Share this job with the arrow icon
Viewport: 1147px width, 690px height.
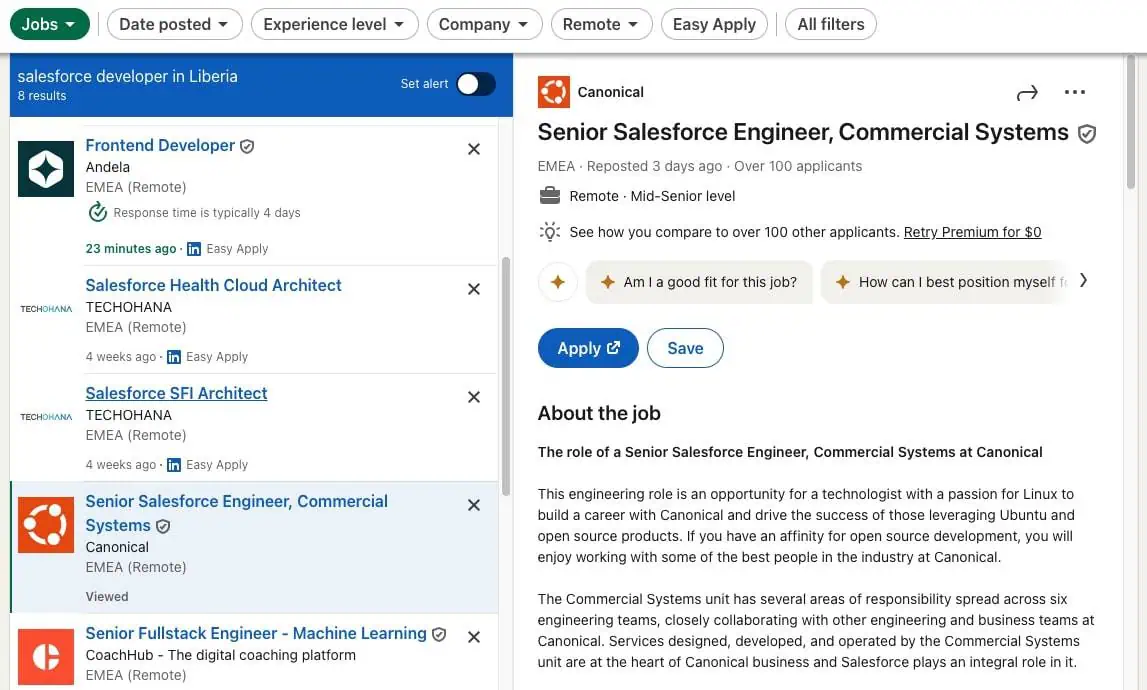click(x=1027, y=93)
